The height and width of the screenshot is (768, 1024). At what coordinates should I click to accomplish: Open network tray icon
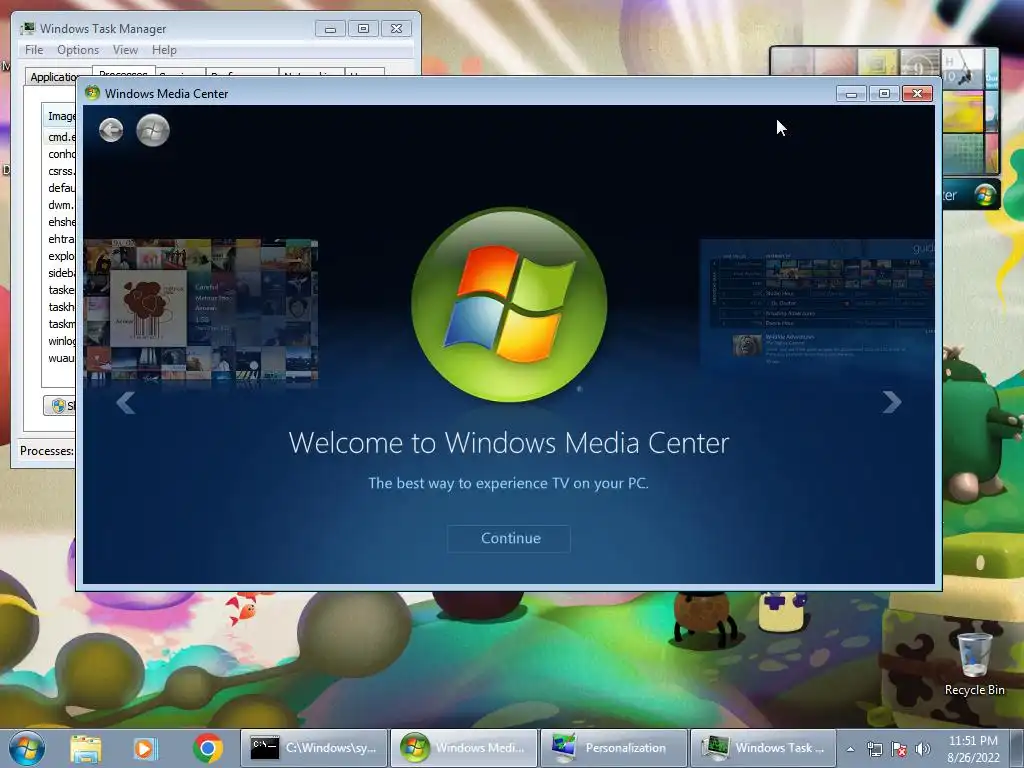tap(874, 749)
